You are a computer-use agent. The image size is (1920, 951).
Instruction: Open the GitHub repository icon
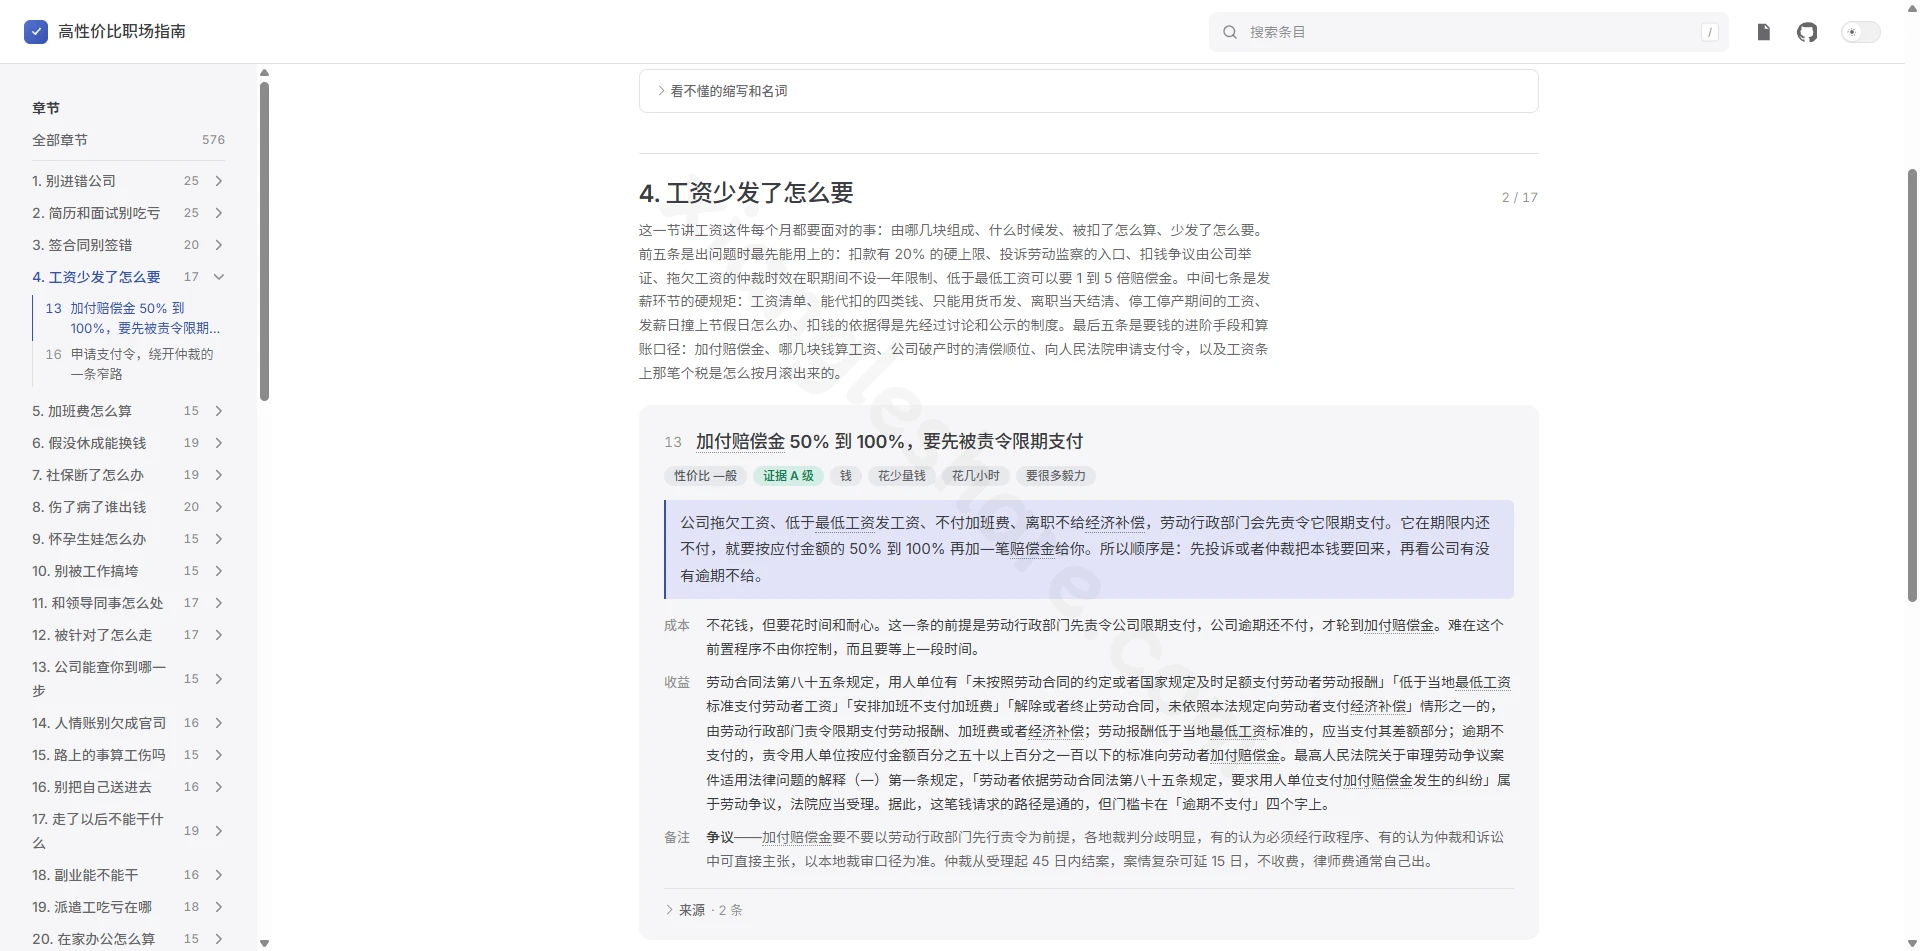click(x=1807, y=32)
